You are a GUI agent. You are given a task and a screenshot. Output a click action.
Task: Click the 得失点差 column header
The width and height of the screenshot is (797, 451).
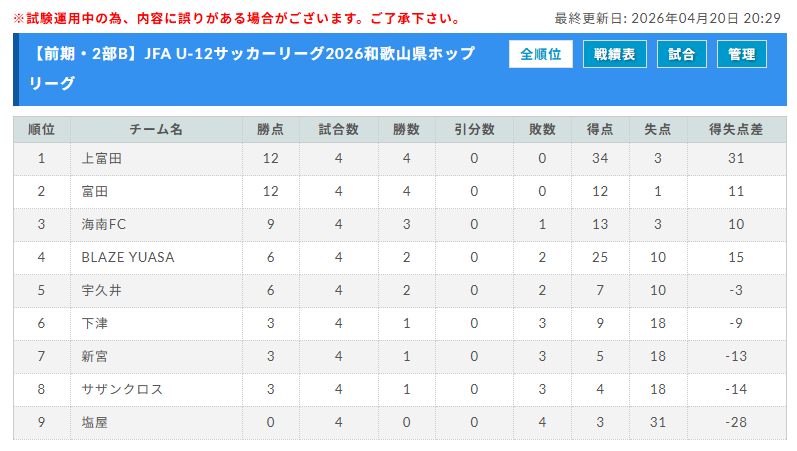(736, 130)
